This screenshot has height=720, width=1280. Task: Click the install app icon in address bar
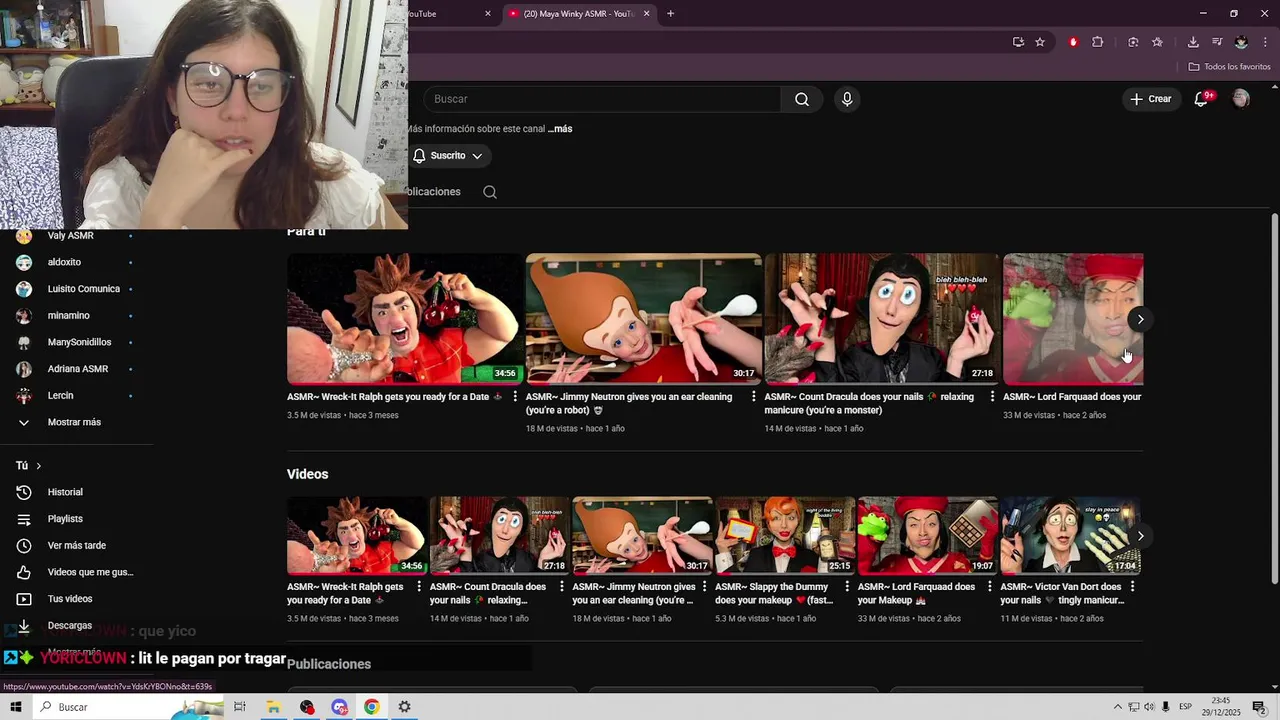point(1018,42)
